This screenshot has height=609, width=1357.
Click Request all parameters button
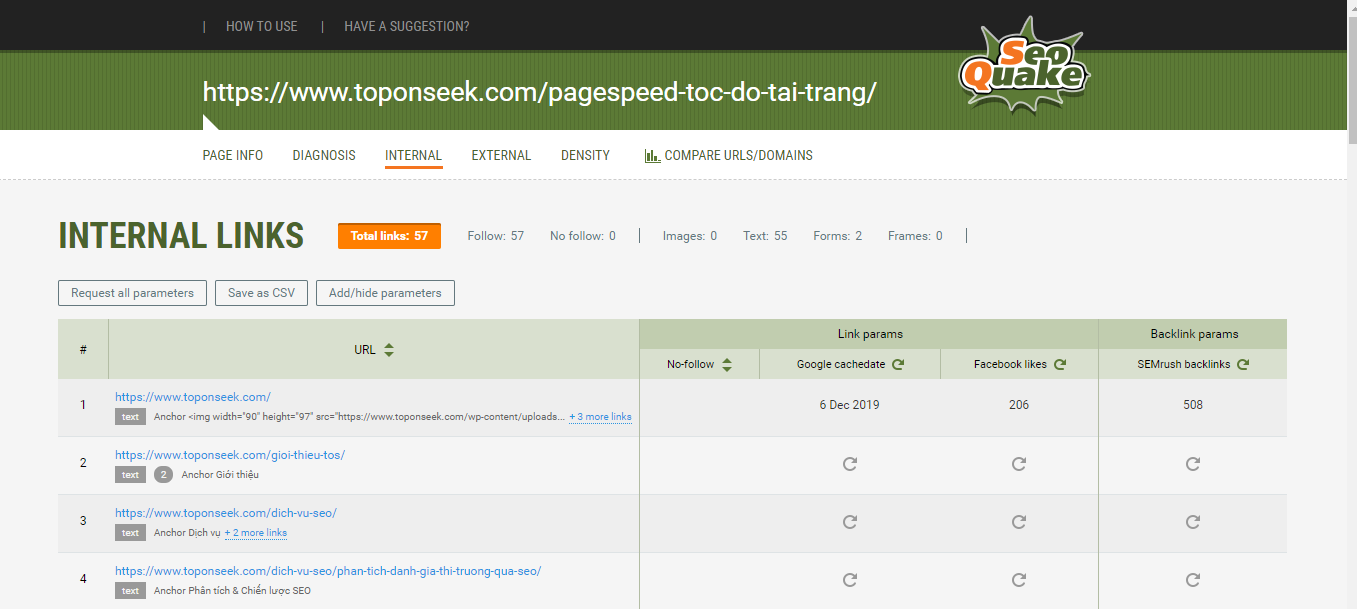coord(133,293)
